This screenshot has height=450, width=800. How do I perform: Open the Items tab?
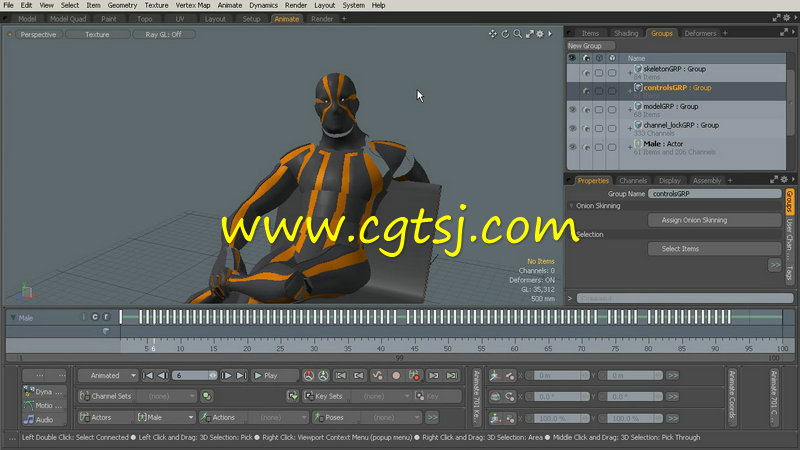[x=590, y=33]
